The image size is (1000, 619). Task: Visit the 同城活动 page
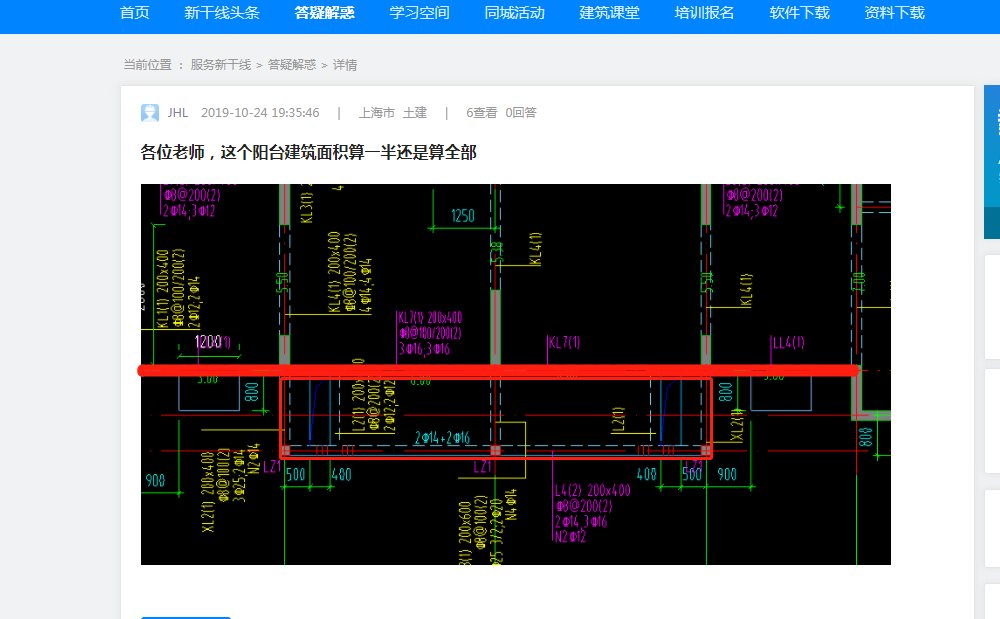(515, 13)
